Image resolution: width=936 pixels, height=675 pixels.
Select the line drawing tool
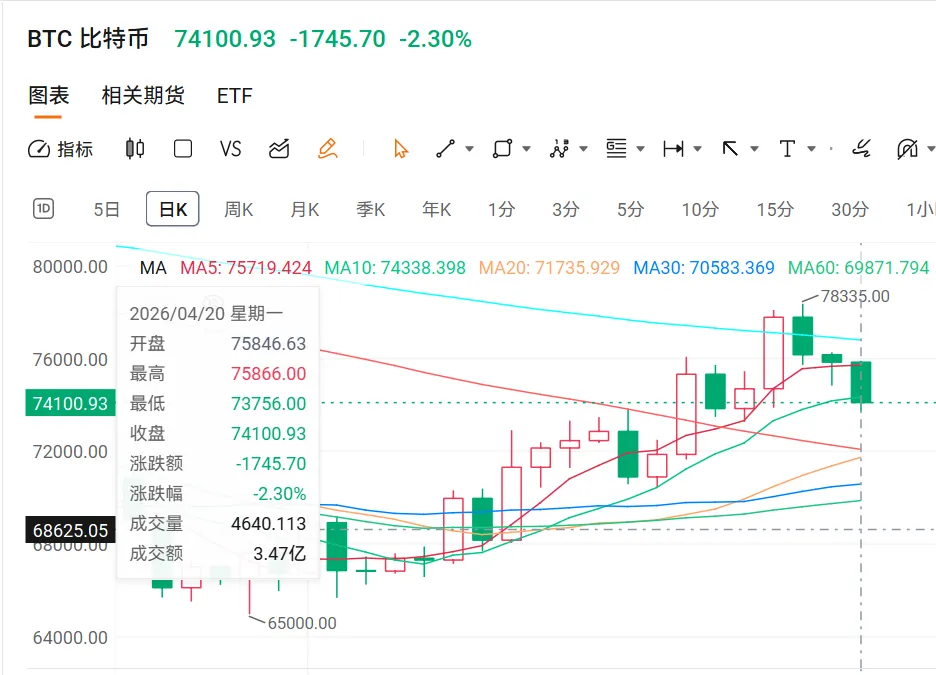(445, 149)
